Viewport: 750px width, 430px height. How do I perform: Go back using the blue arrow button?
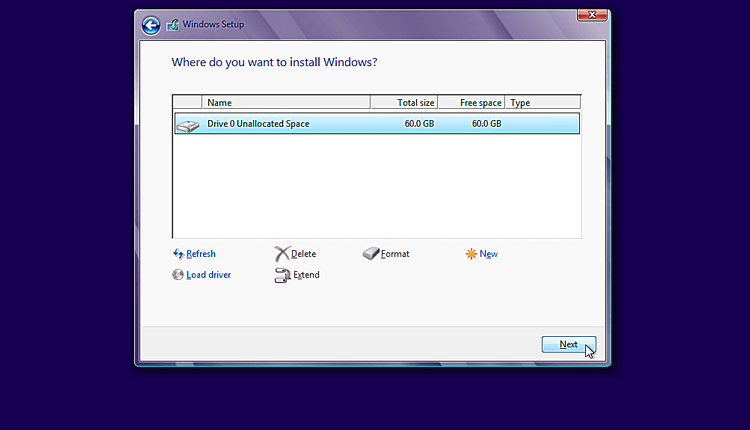coord(151,25)
